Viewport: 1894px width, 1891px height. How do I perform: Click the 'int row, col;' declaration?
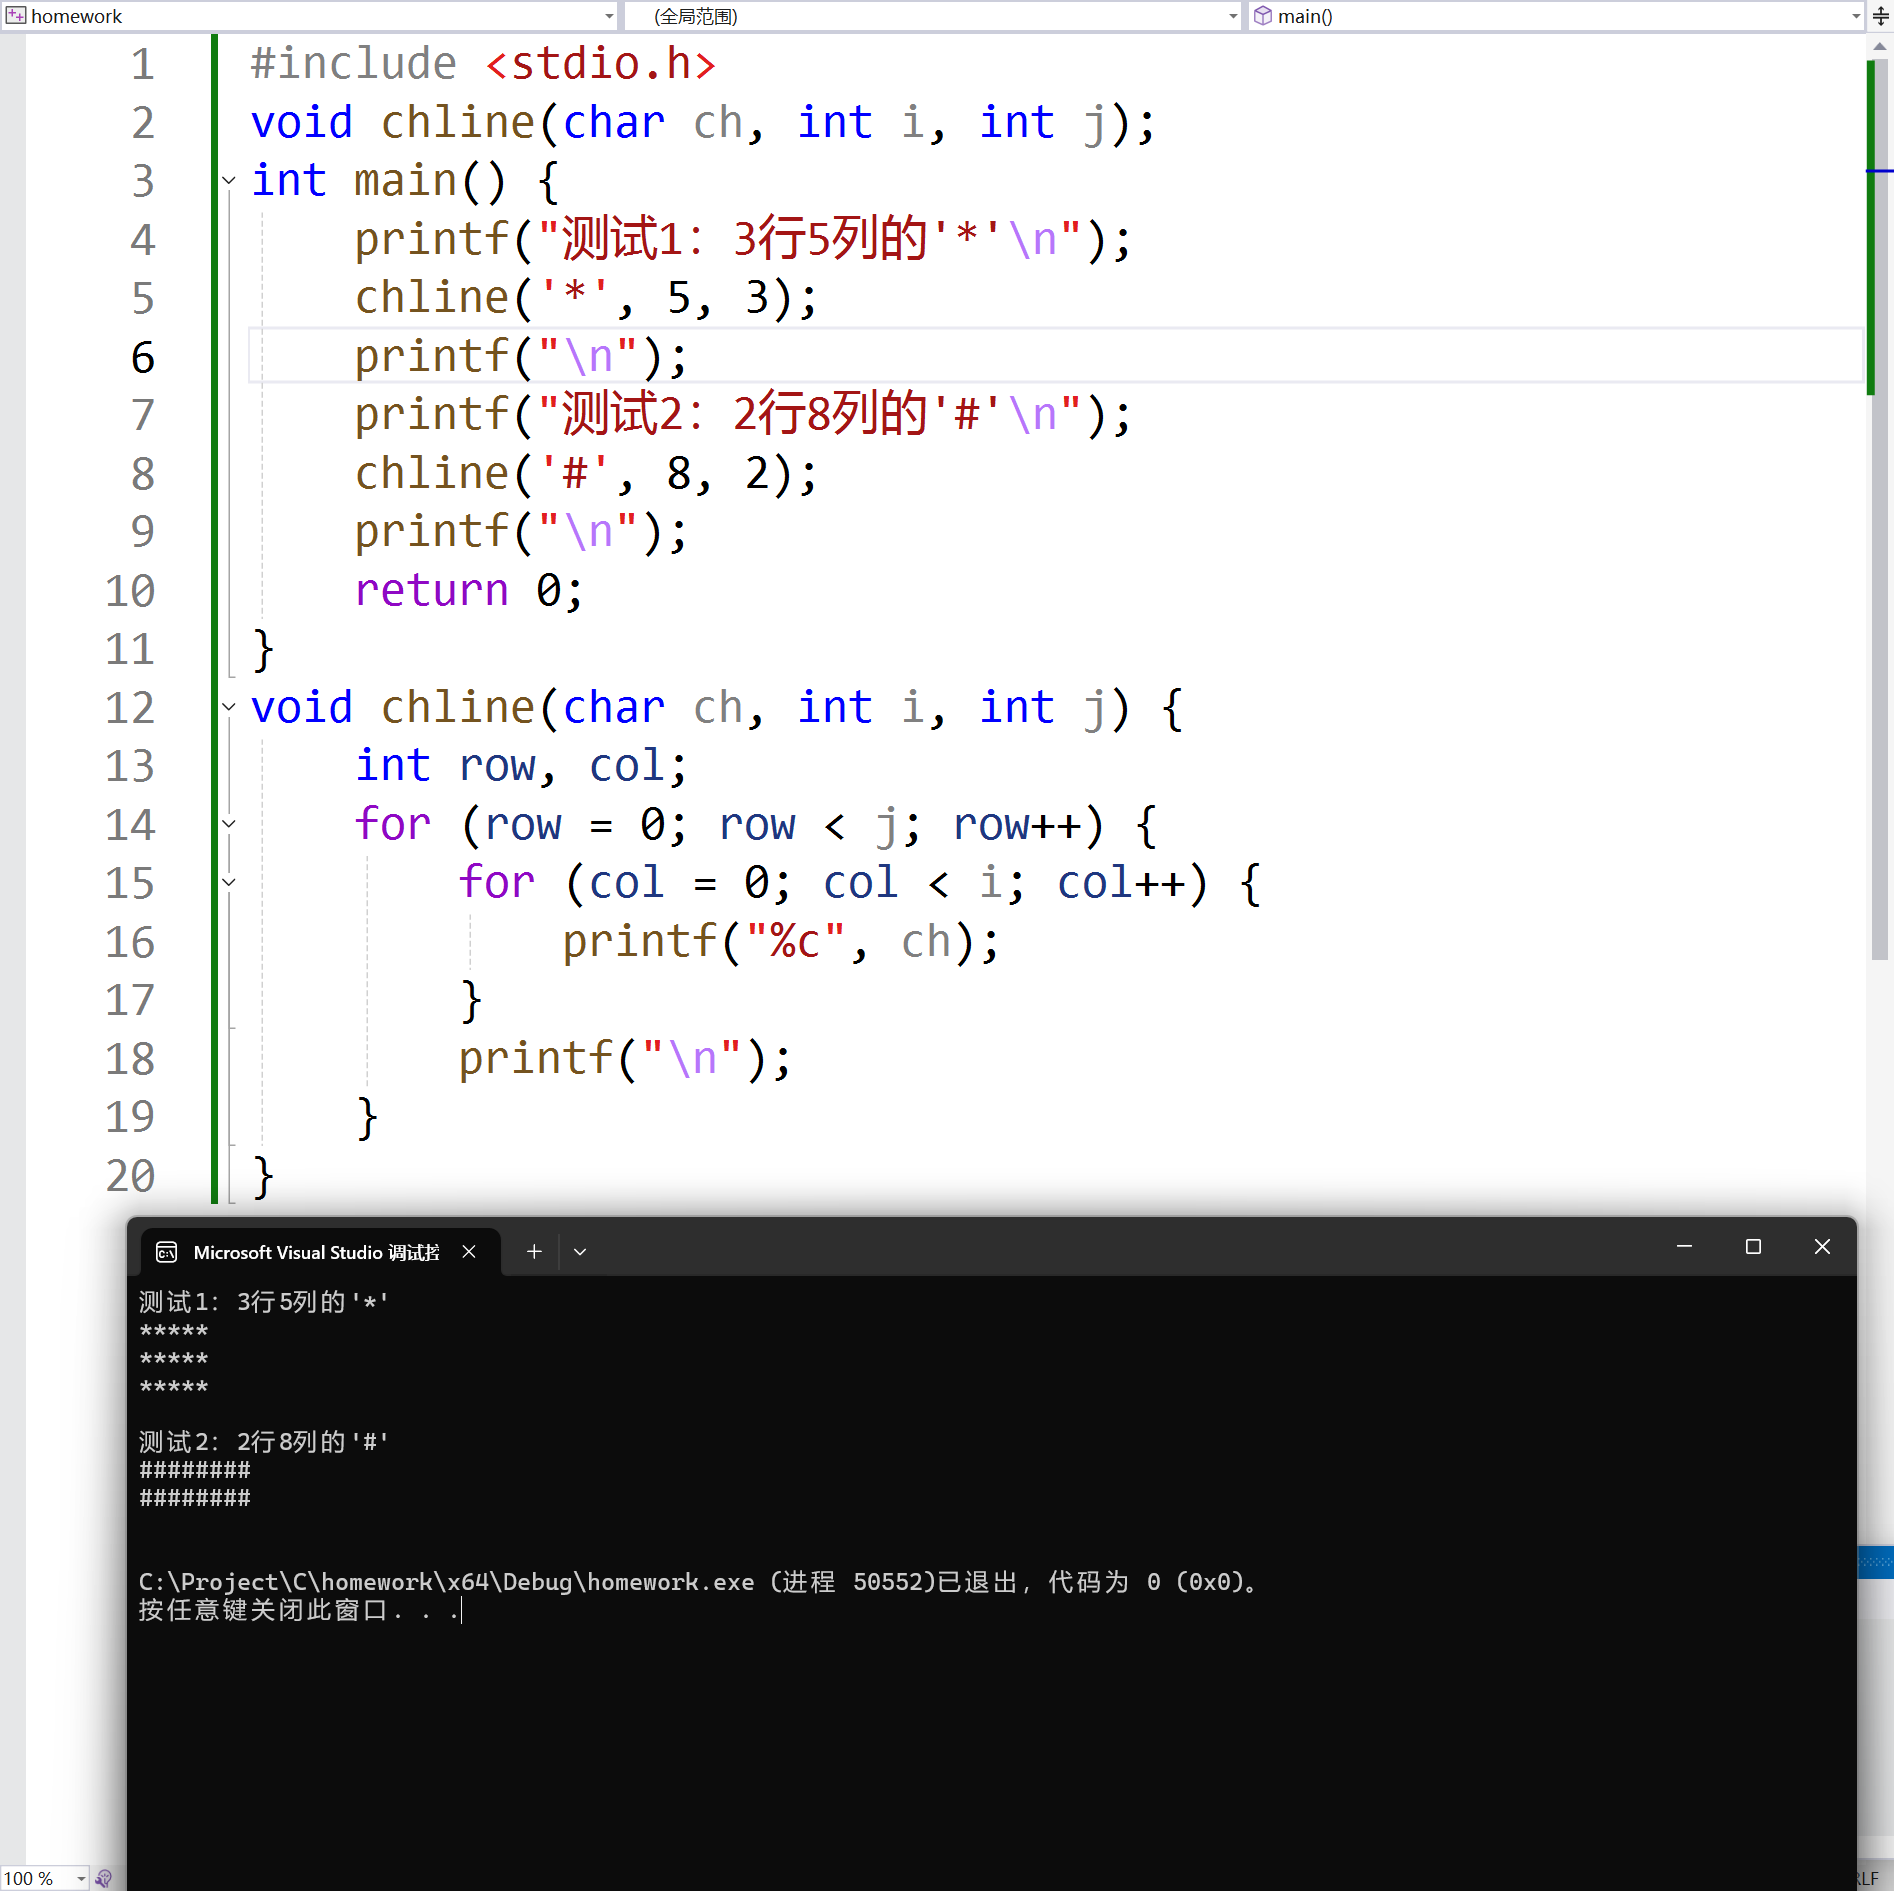(521, 766)
